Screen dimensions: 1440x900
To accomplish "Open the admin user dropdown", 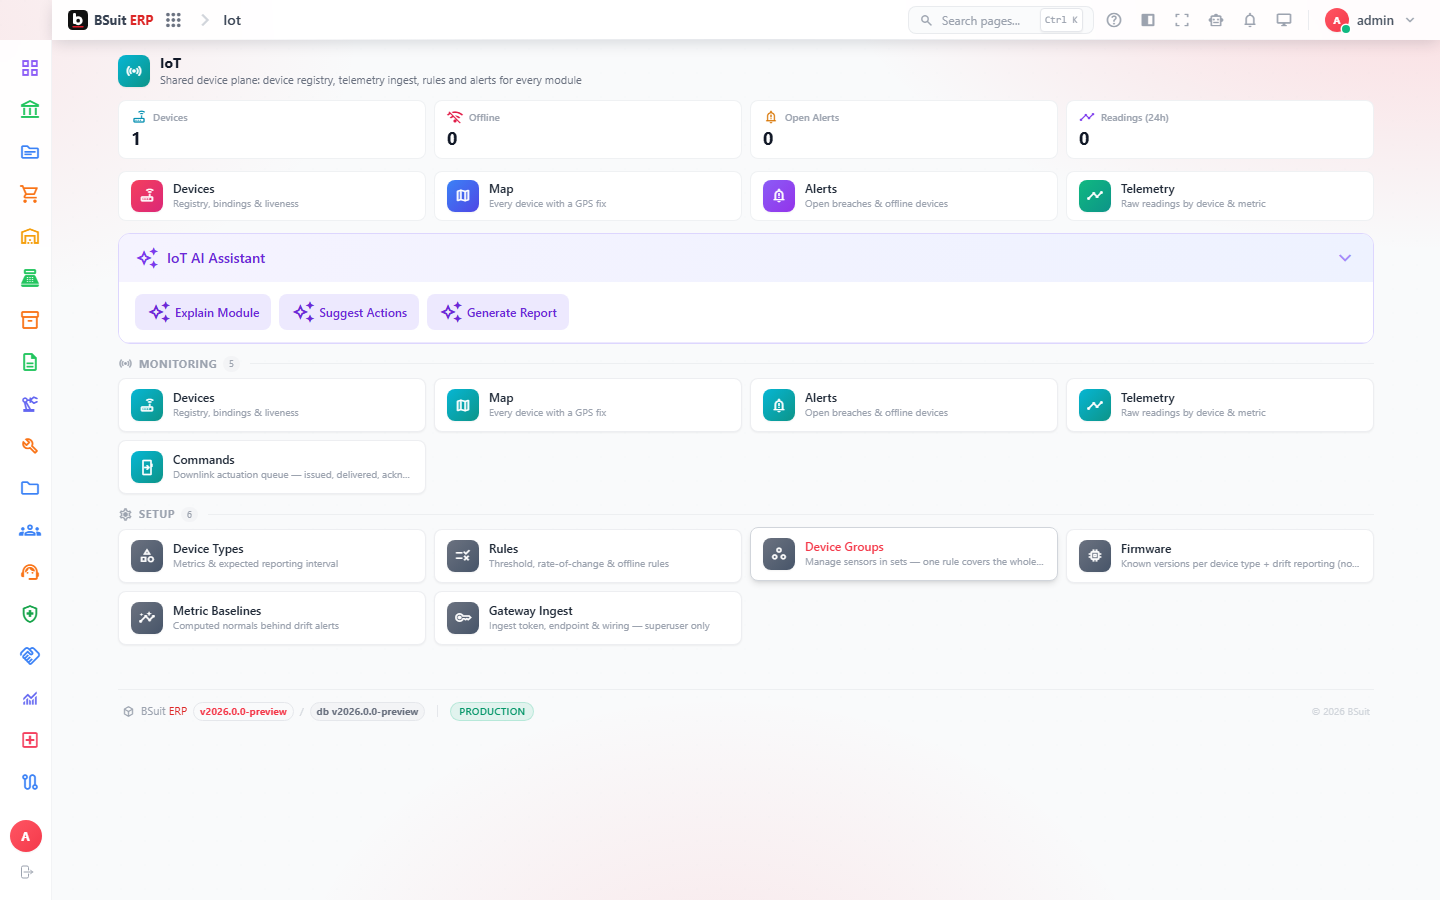I will [x=1371, y=20].
